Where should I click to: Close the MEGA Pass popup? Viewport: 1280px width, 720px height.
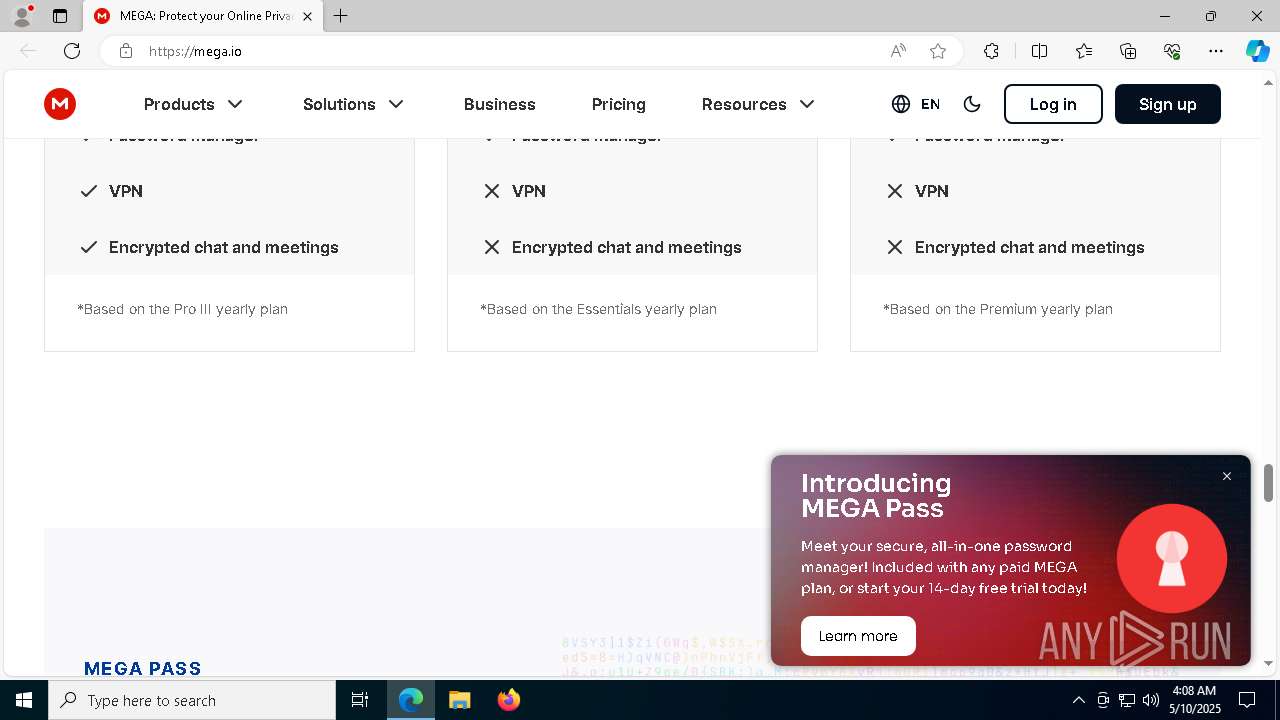pos(1227,476)
